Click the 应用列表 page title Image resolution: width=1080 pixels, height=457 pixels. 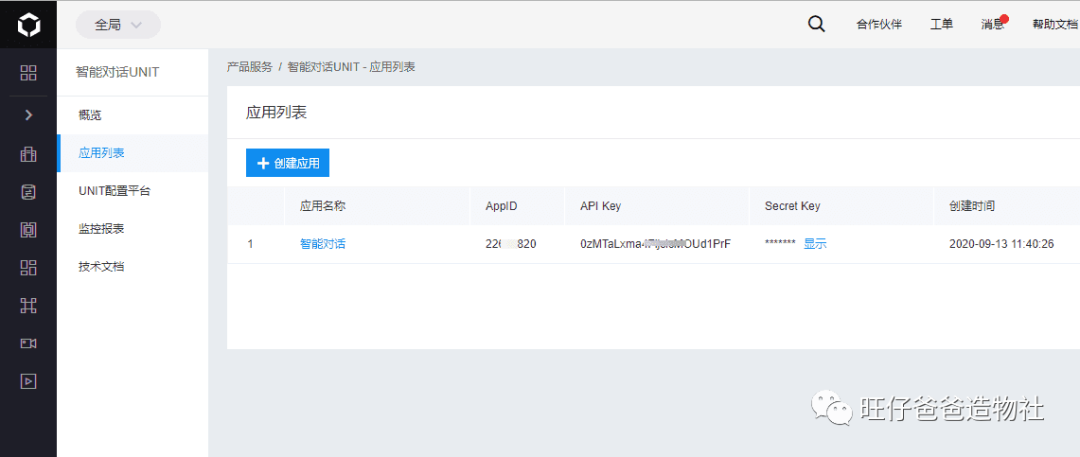coord(276,113)
